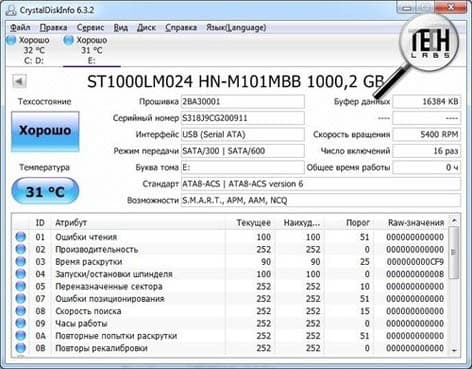Click status icon for attribute 03 Время раскрутки

[21, 261]
